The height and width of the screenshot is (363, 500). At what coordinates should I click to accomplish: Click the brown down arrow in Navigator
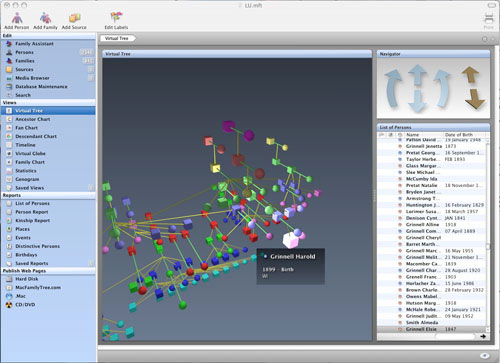pyautogui.click(x=475, y=99)
